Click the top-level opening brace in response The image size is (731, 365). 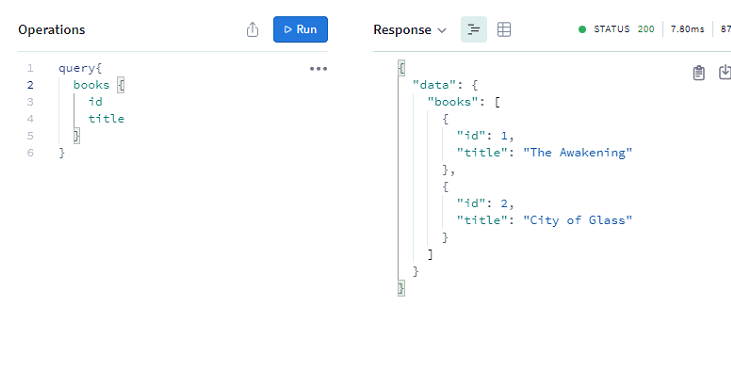coord(401,68)
